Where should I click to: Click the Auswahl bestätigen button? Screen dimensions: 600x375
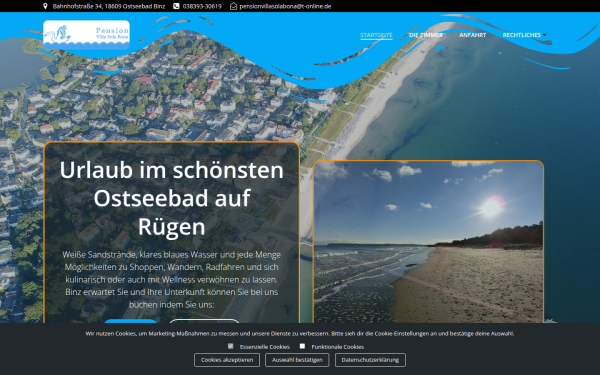tap(297, 360)
